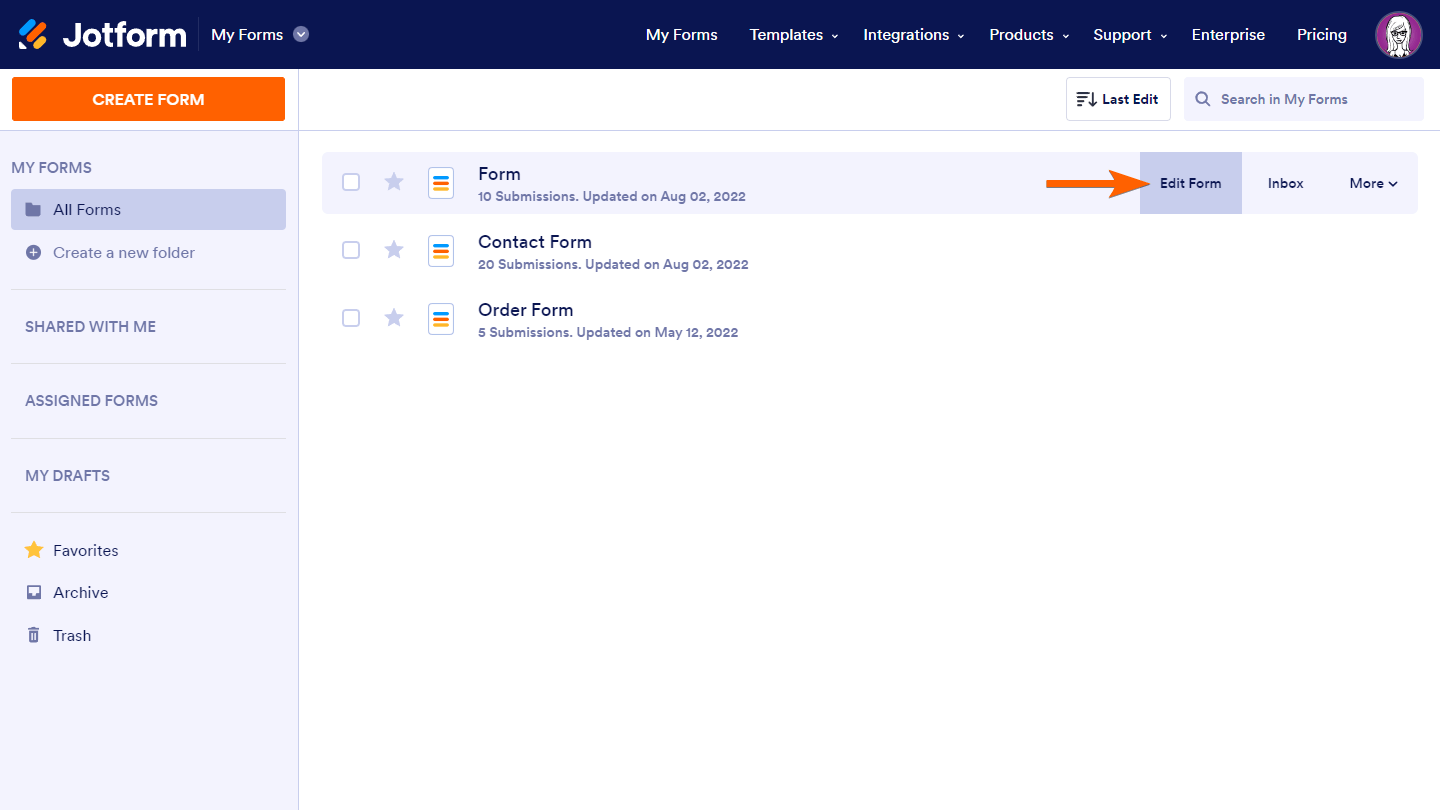Screen dimensions: 1440x810
Task: Star the Contact Form as favorite
Action: tap(394, 250)
